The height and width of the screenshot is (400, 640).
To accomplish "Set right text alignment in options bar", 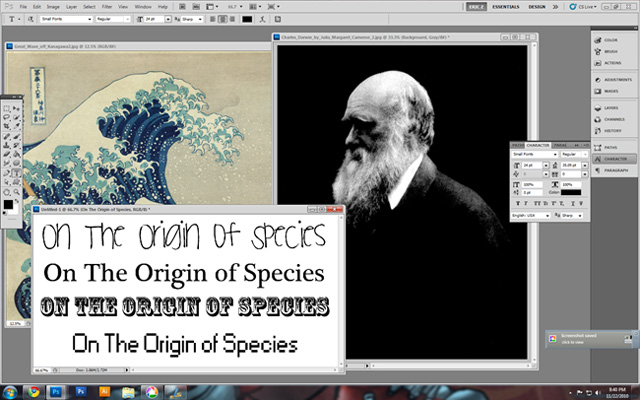I will [232, 19].
